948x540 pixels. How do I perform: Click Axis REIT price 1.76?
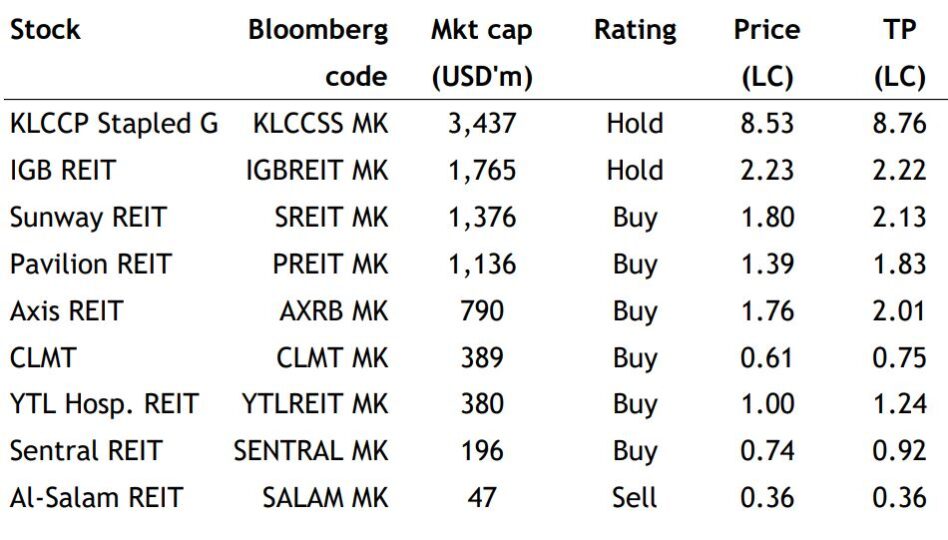767,311
